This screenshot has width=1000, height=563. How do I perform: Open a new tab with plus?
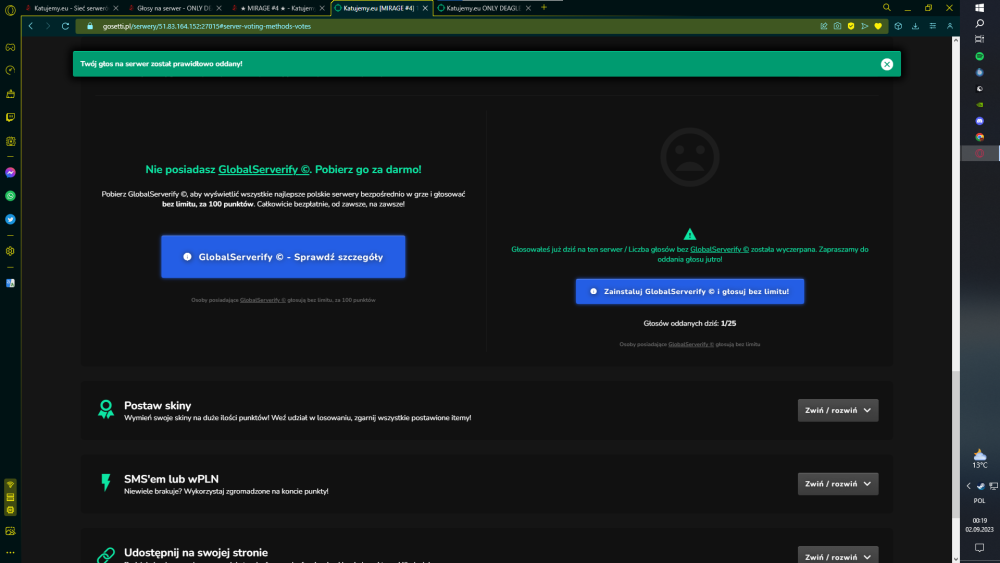pos(544,8)
